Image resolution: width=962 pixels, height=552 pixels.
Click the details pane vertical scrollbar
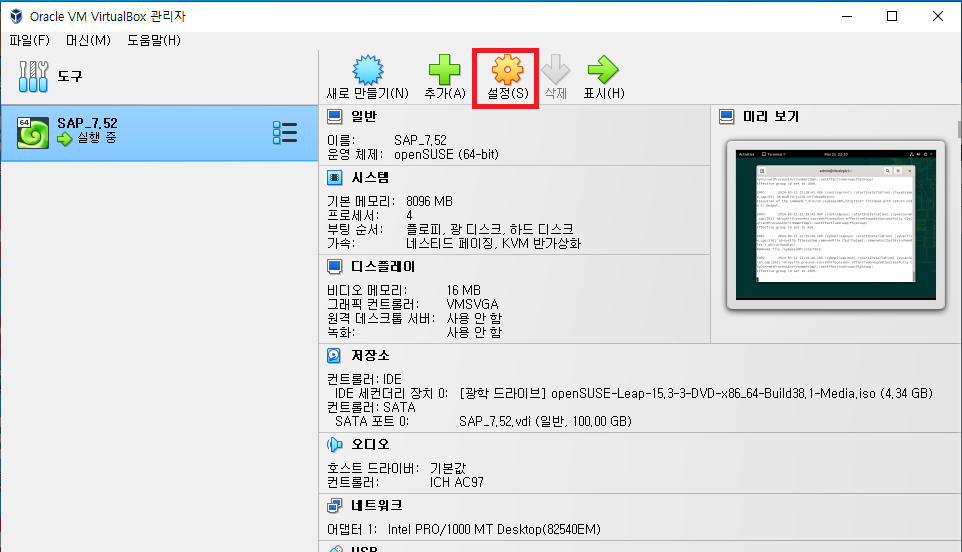959,129
